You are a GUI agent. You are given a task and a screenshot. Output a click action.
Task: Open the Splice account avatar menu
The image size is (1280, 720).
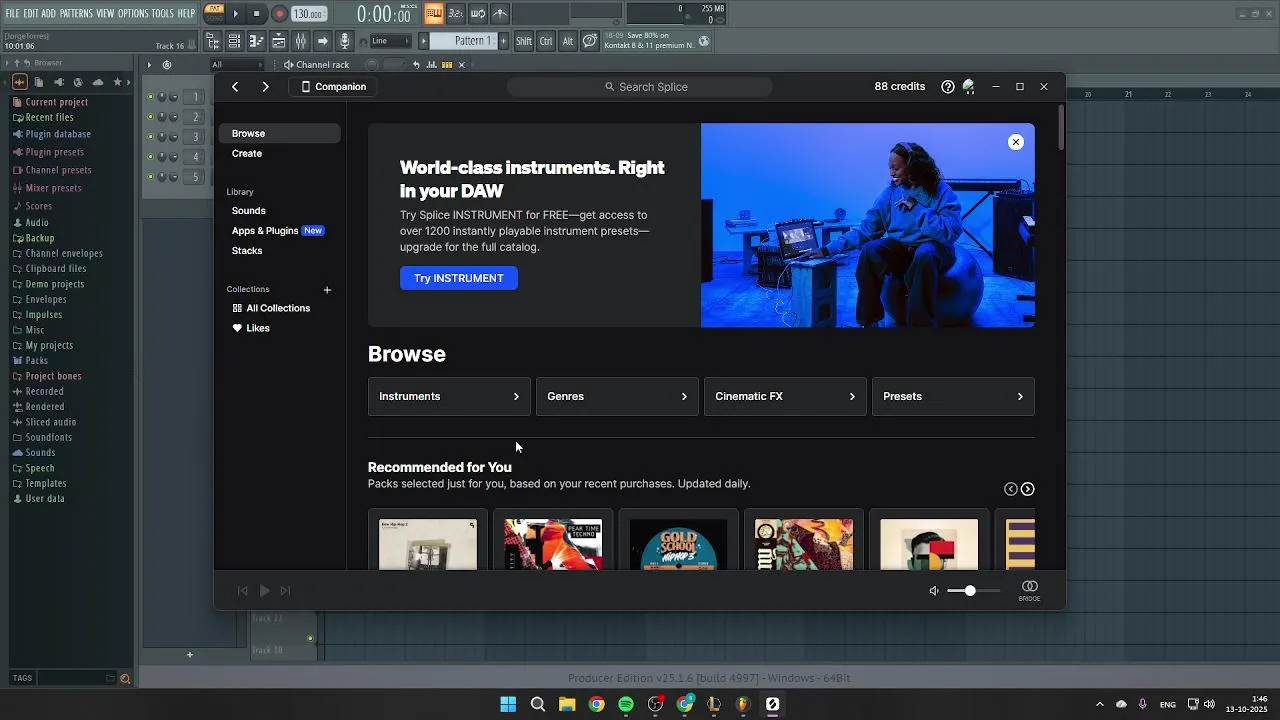[x=968, y=87]
